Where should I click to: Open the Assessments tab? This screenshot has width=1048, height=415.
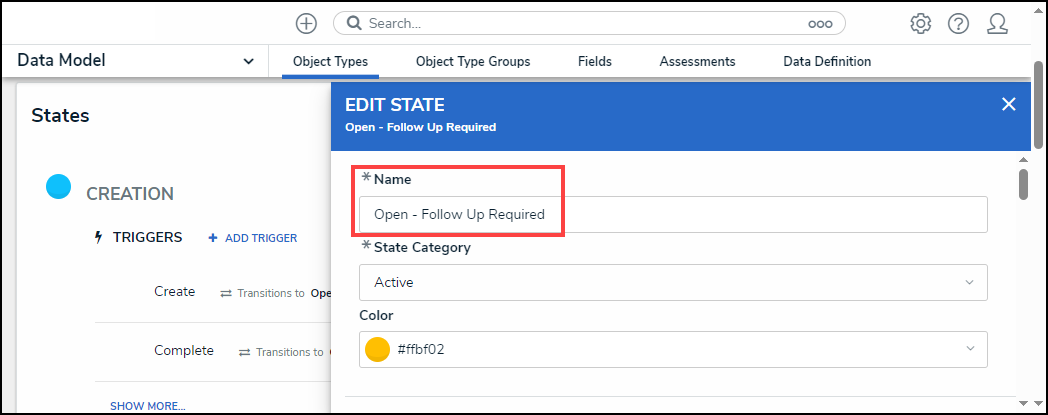pyautogui.click(x=697, y=62)
